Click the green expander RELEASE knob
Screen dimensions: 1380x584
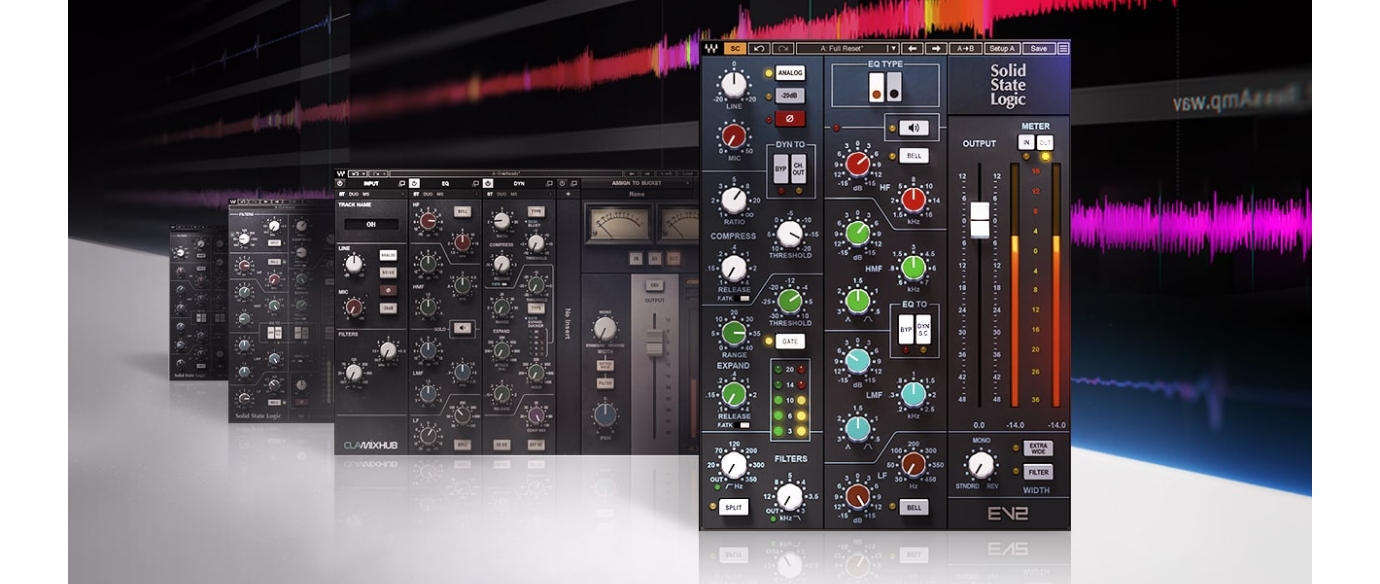point(734,394)
